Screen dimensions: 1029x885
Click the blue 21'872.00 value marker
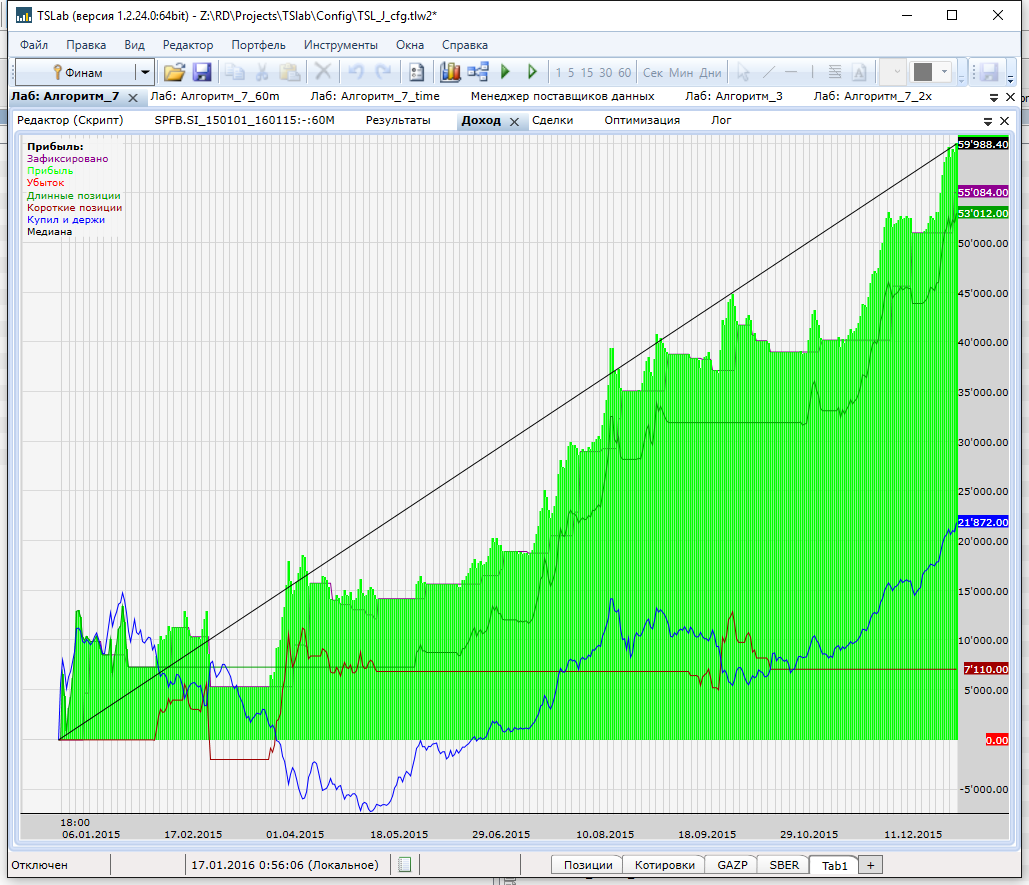tap(982, 522)
